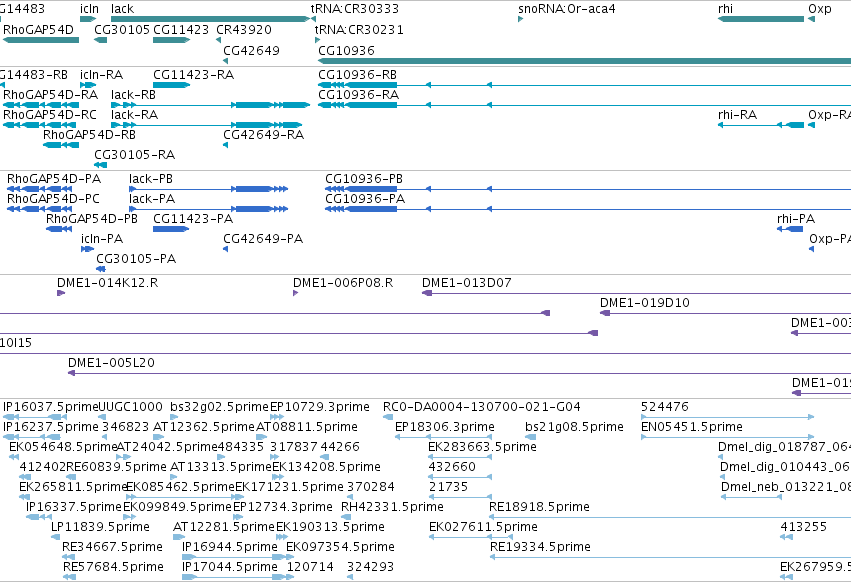This screenshot has width=851, height=582.
Task: Click protein CG10936-PB label
Action: 364,179
